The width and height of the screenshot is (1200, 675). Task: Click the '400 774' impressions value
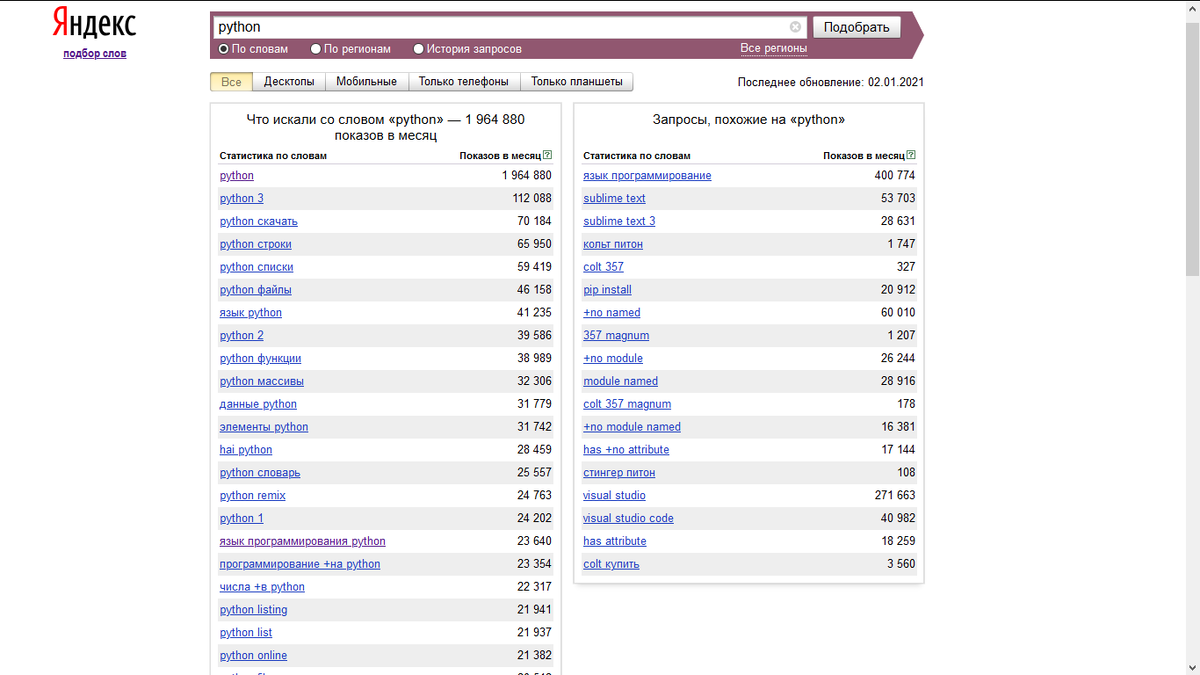tap(895, 176)
